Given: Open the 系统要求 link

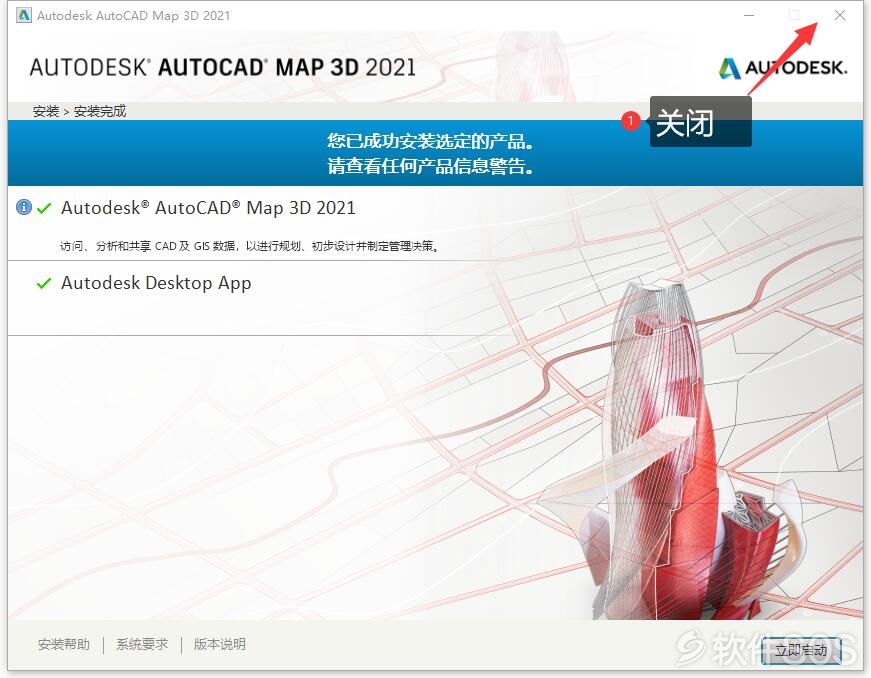Looking at the screenshot, I should tap(142, 644).
